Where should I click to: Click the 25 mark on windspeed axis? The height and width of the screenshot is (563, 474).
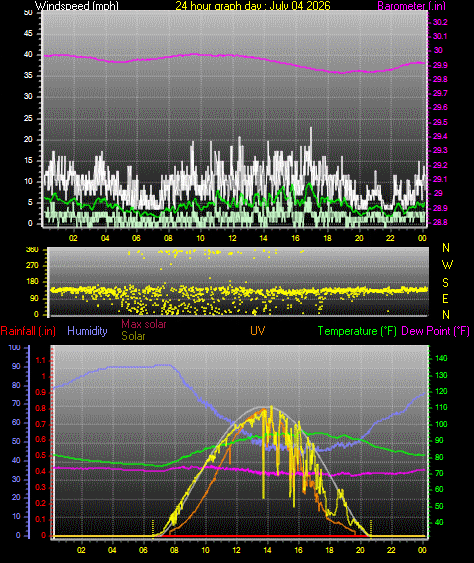28,118
